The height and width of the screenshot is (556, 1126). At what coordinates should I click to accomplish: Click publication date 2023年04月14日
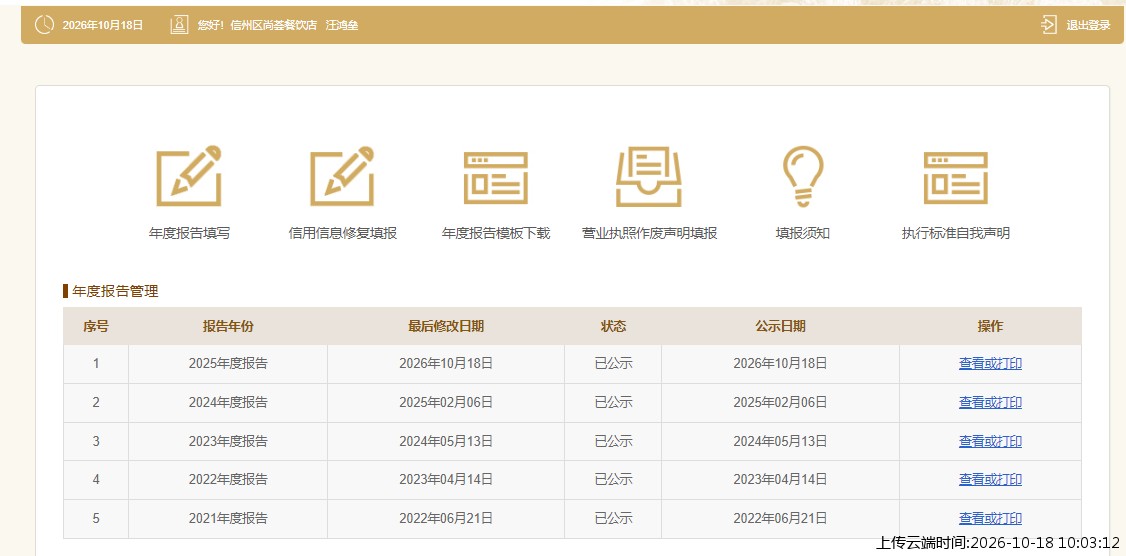point(780,479)
